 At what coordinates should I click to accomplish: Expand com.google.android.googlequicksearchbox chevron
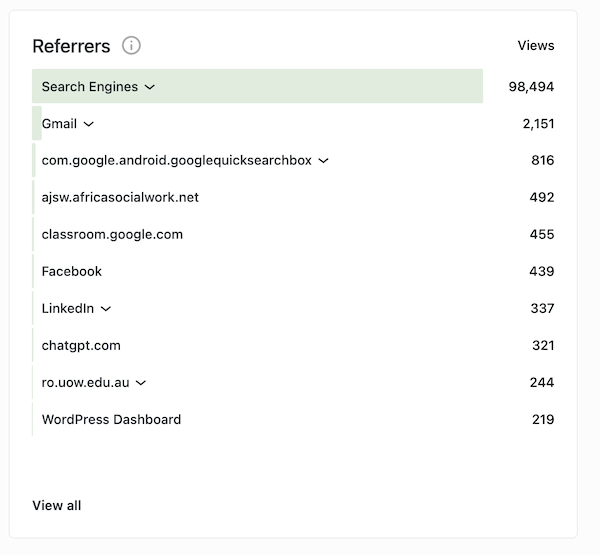[323, 161]
